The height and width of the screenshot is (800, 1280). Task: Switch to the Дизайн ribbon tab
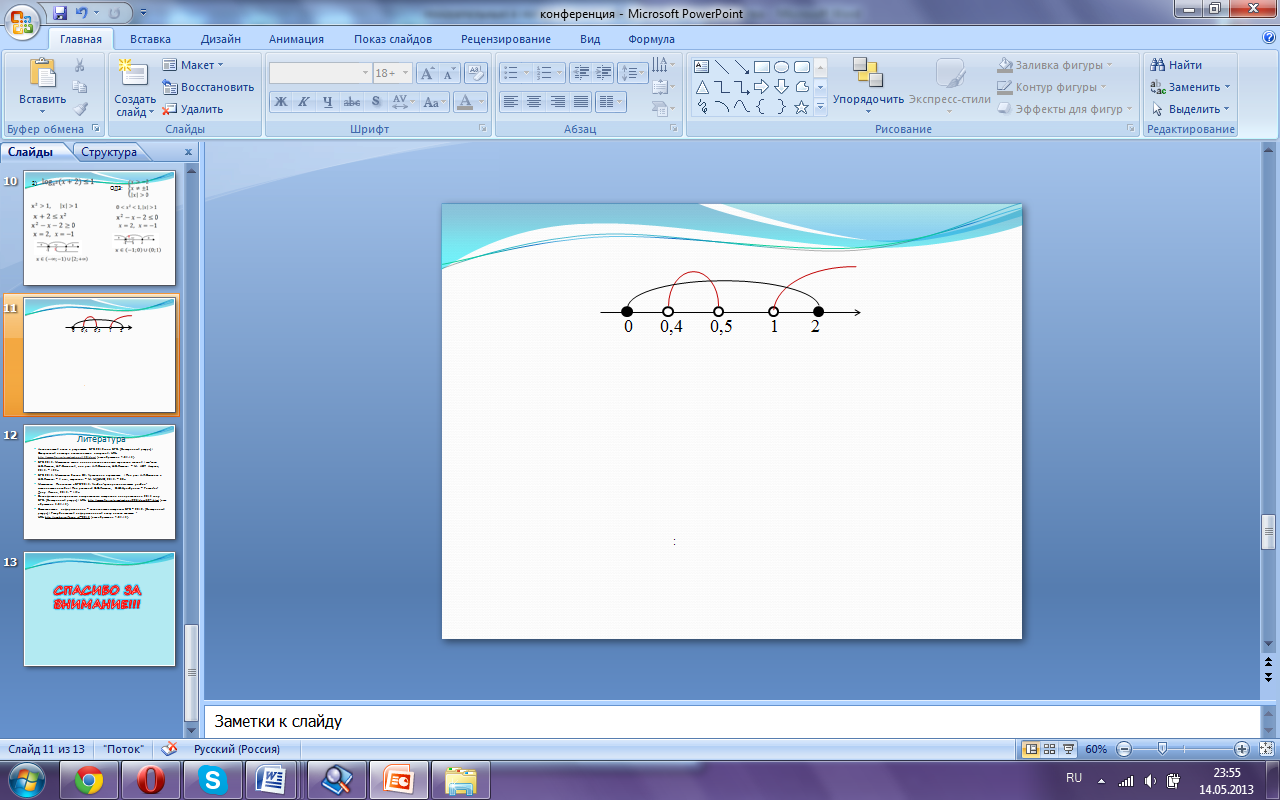click(x=220, y=39)
